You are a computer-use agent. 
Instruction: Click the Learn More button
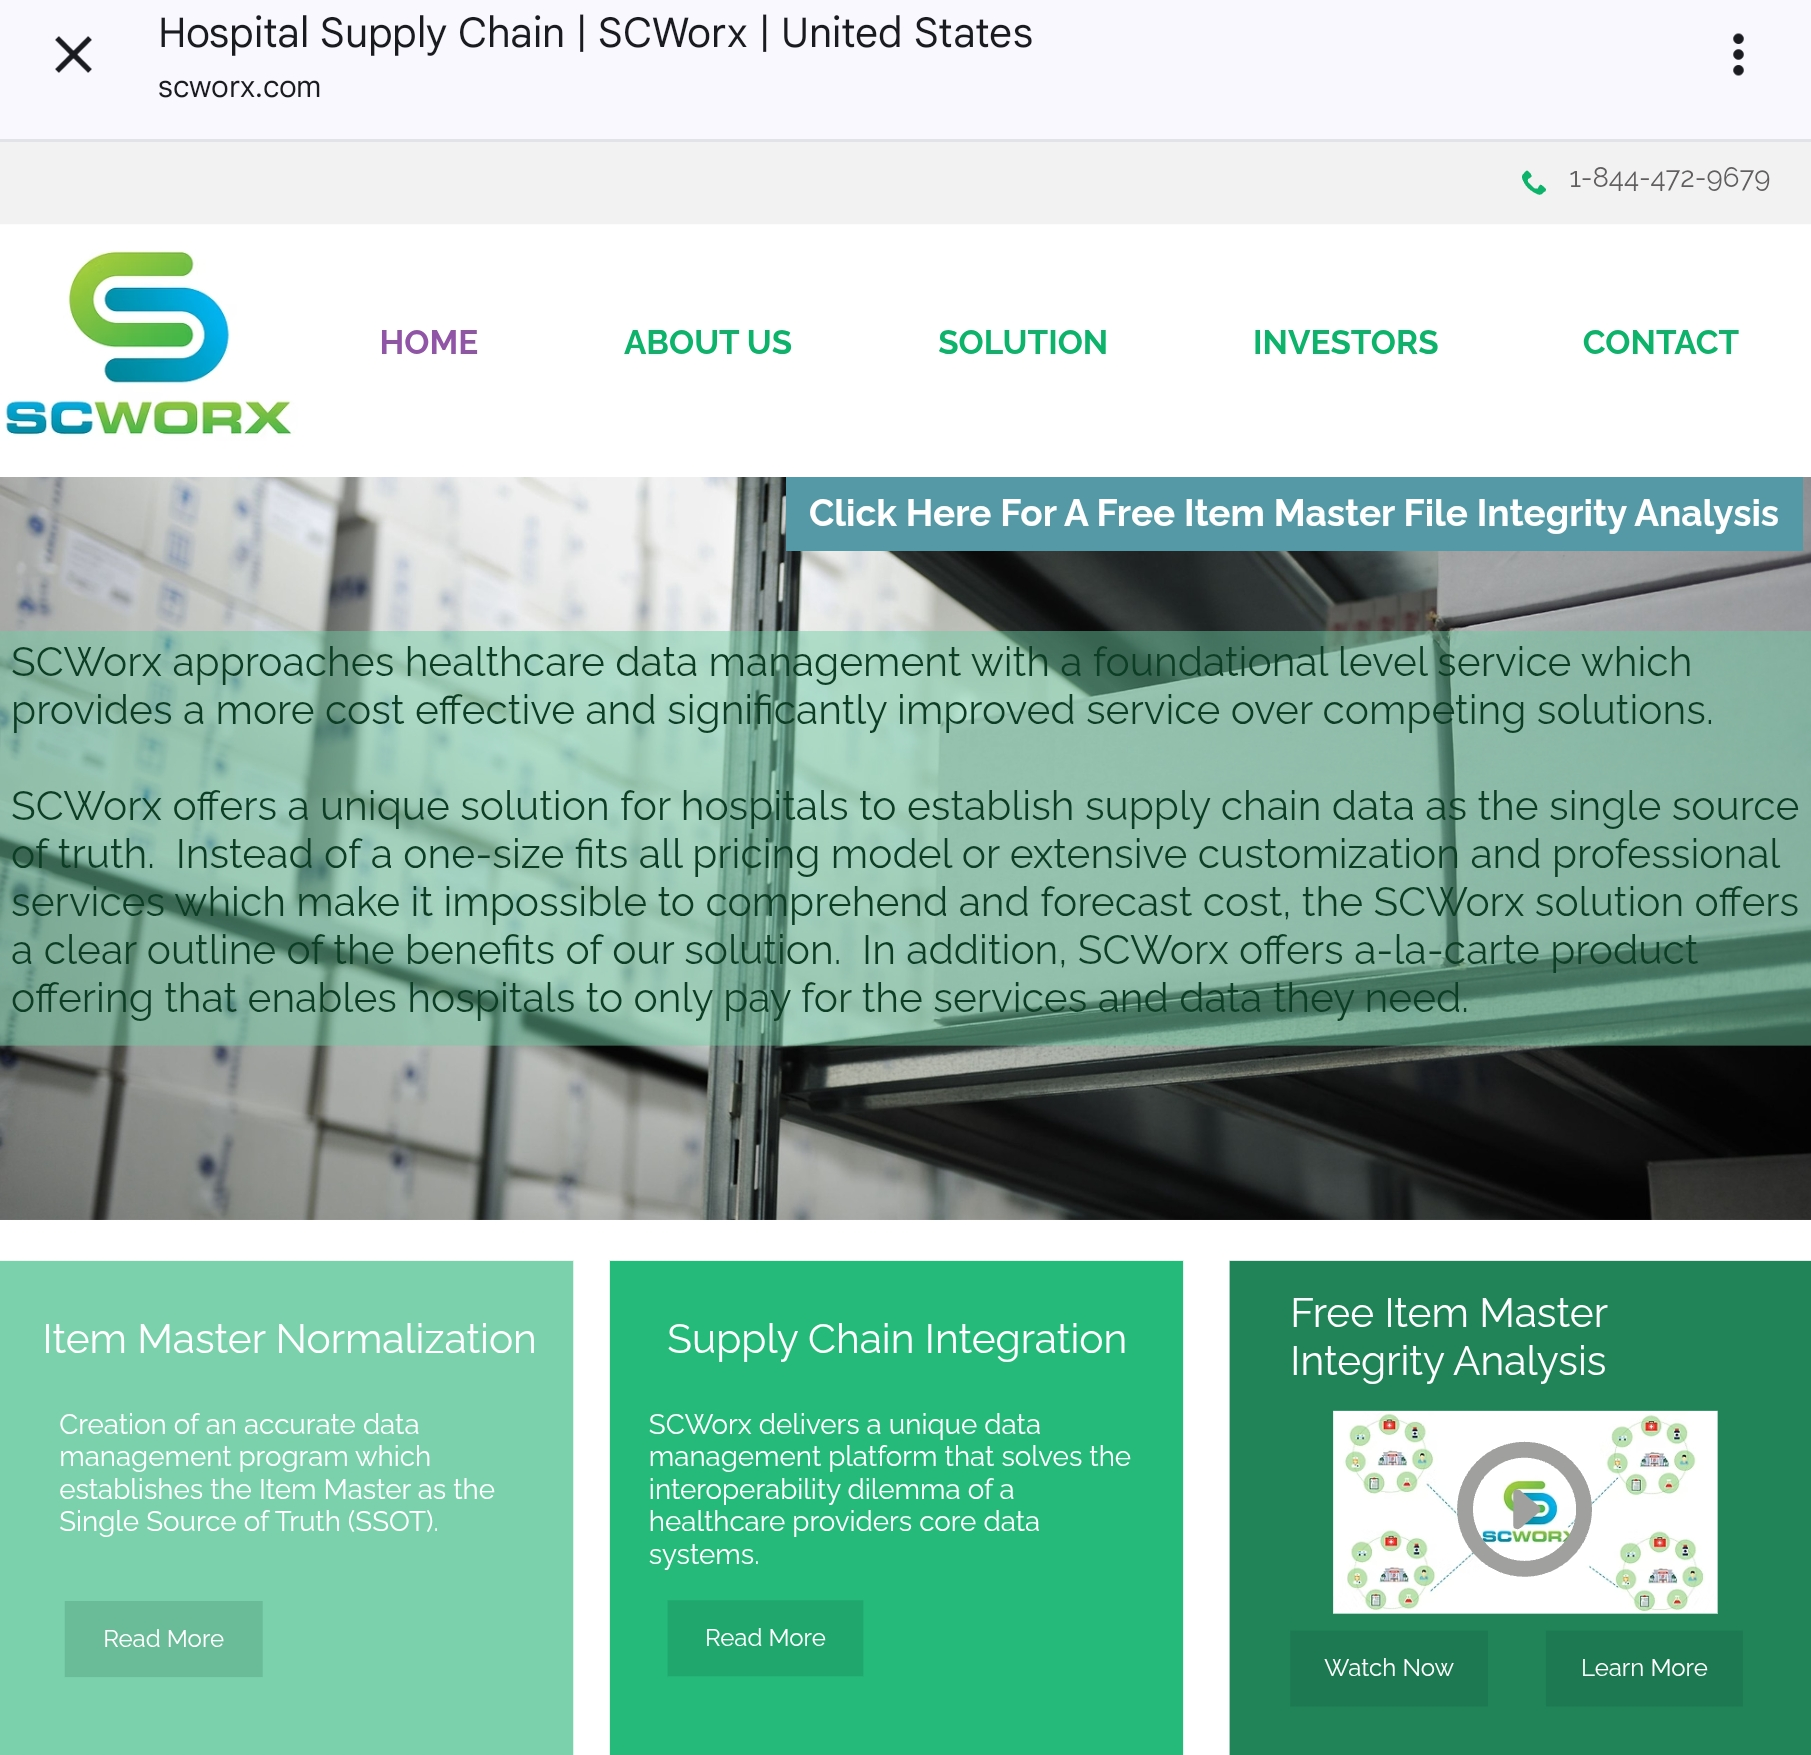(x=1643, y=1668)
